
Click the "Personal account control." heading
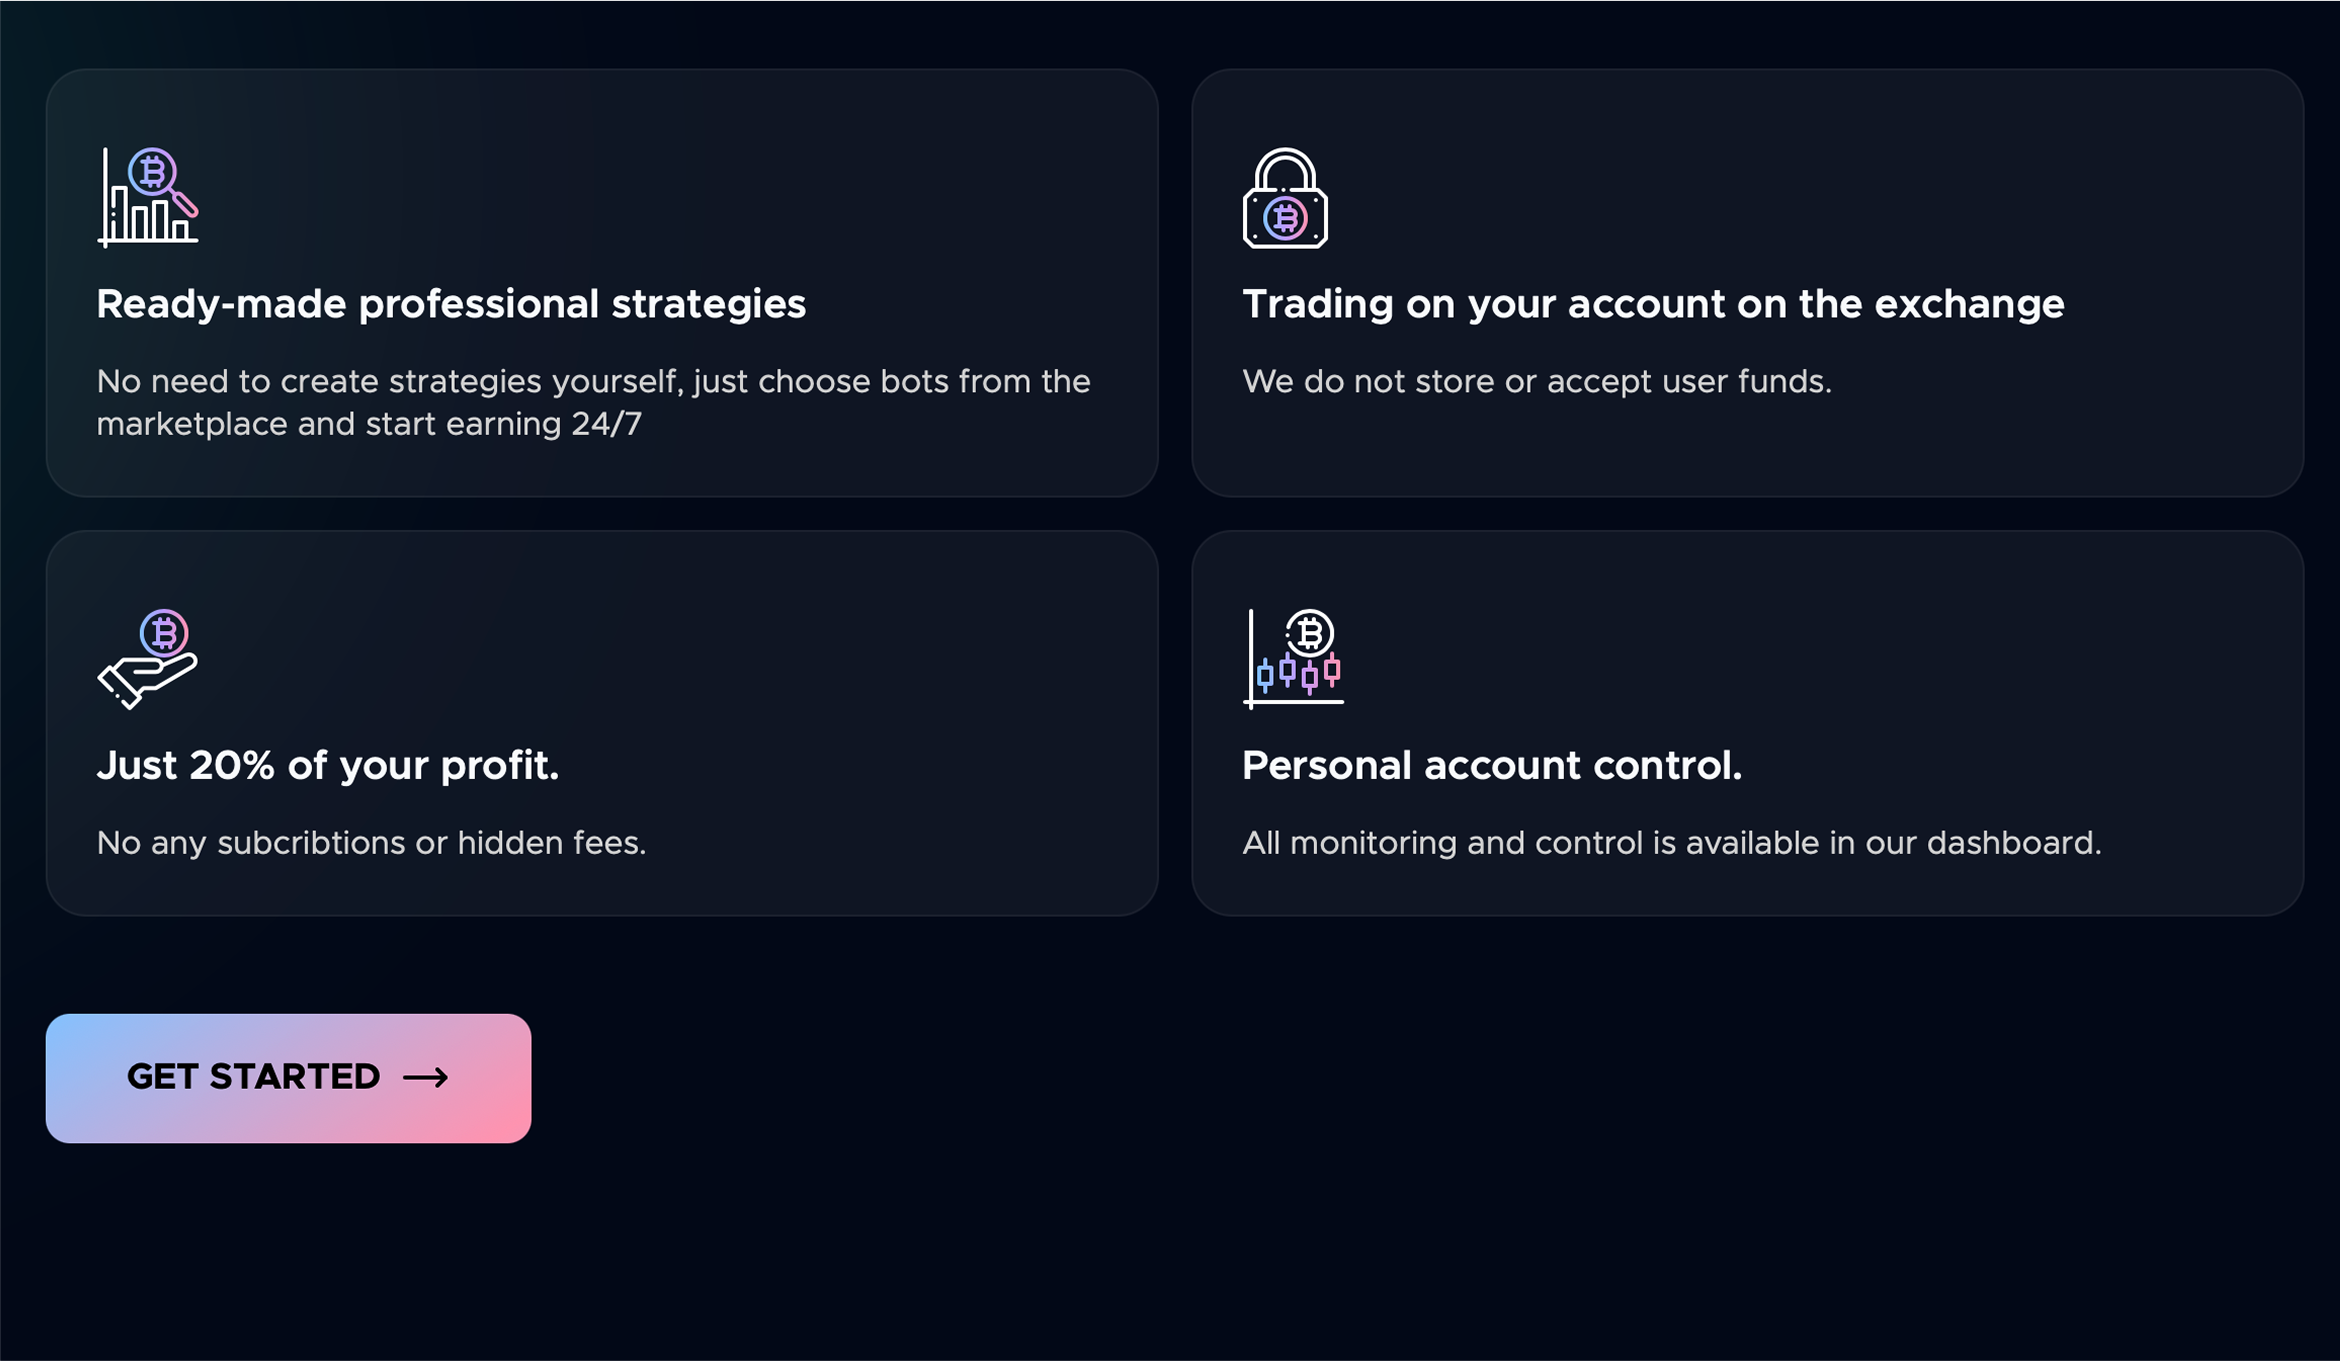1491,766
